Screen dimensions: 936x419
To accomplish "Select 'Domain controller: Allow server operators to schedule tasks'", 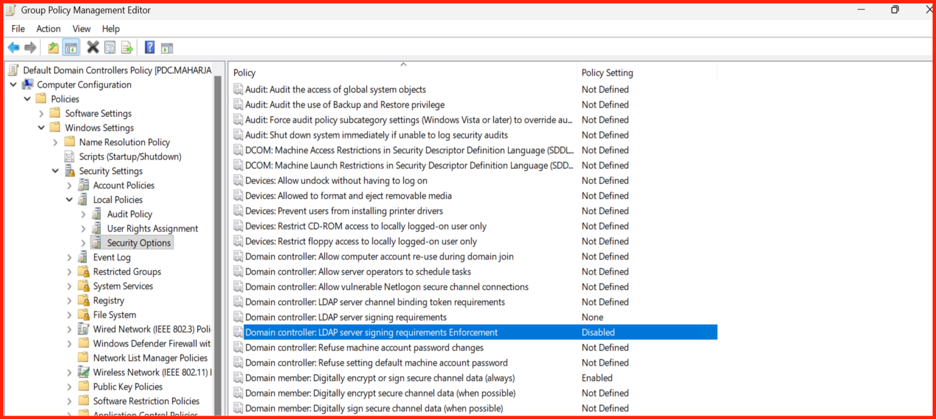I will tap(358, 272).
